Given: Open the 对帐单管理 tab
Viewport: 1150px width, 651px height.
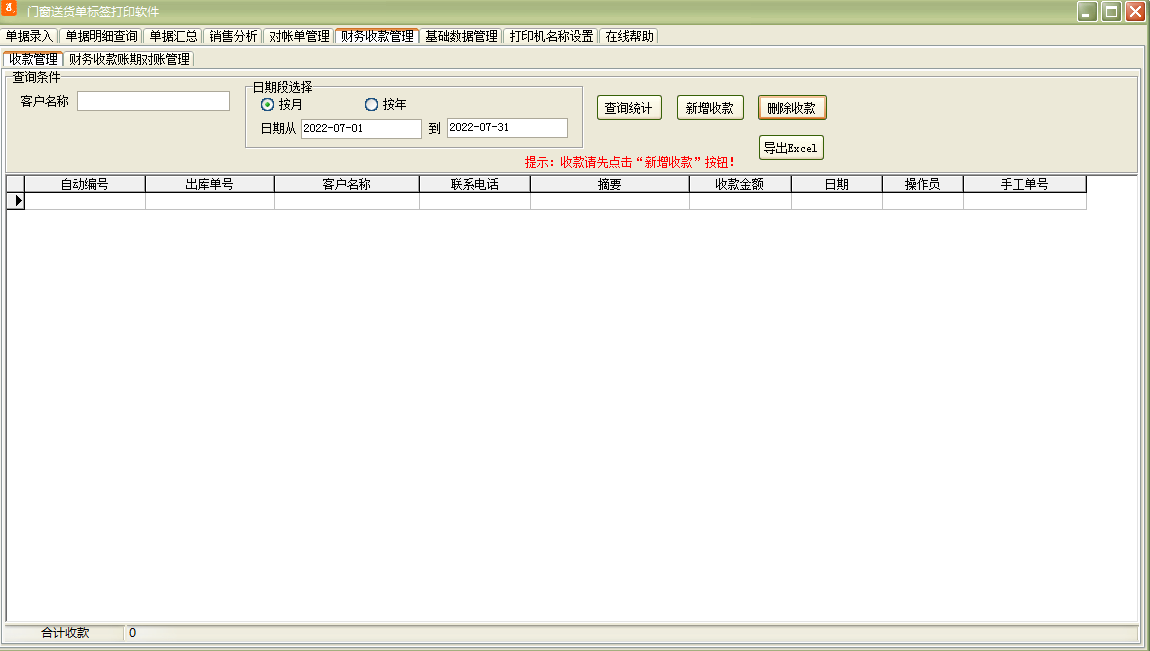Looking at the screenshot, I should (x=299, y=36).
